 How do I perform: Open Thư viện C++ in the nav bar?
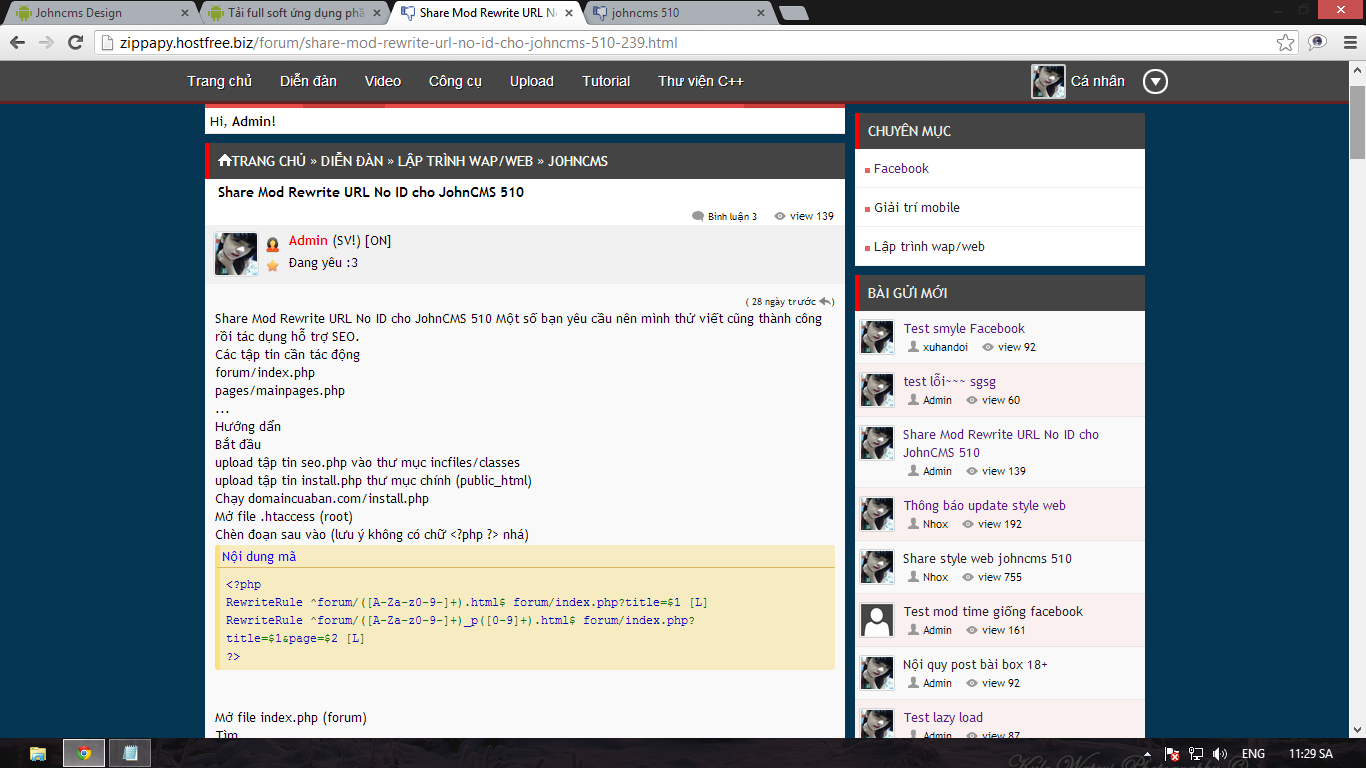[700, 82]
